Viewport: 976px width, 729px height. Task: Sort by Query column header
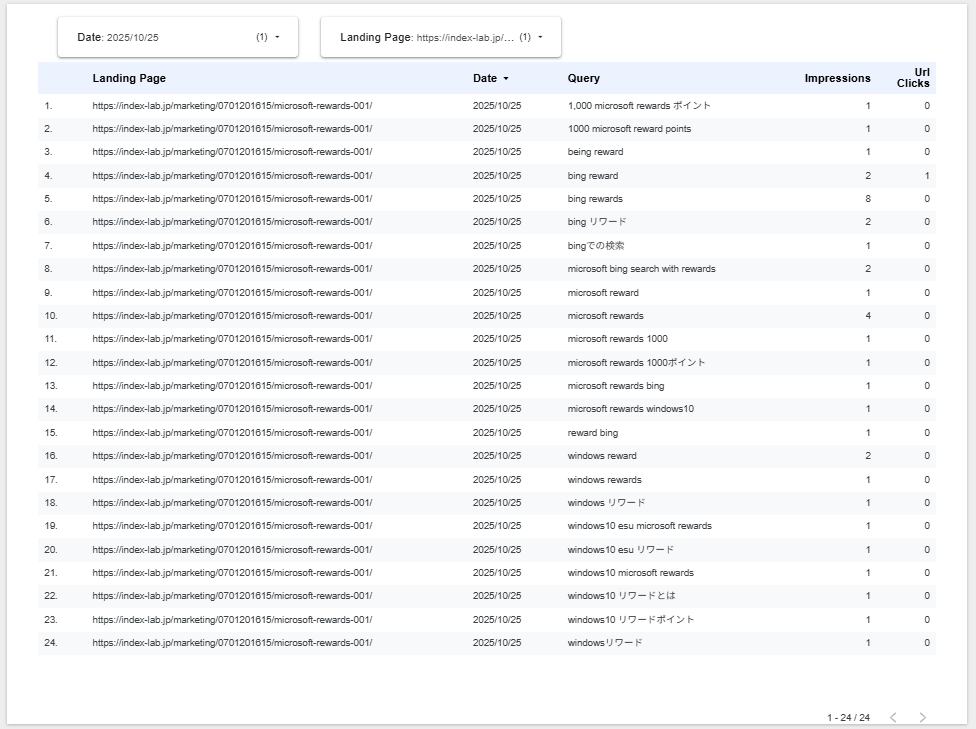(583, 78)
